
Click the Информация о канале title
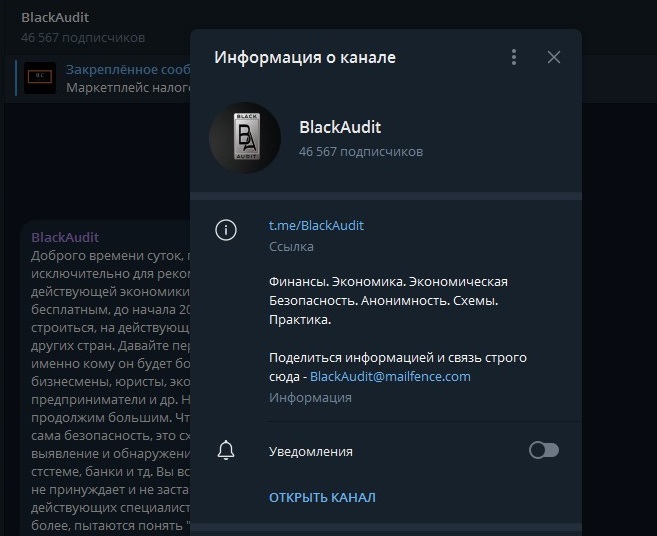(x=305, y=57)
